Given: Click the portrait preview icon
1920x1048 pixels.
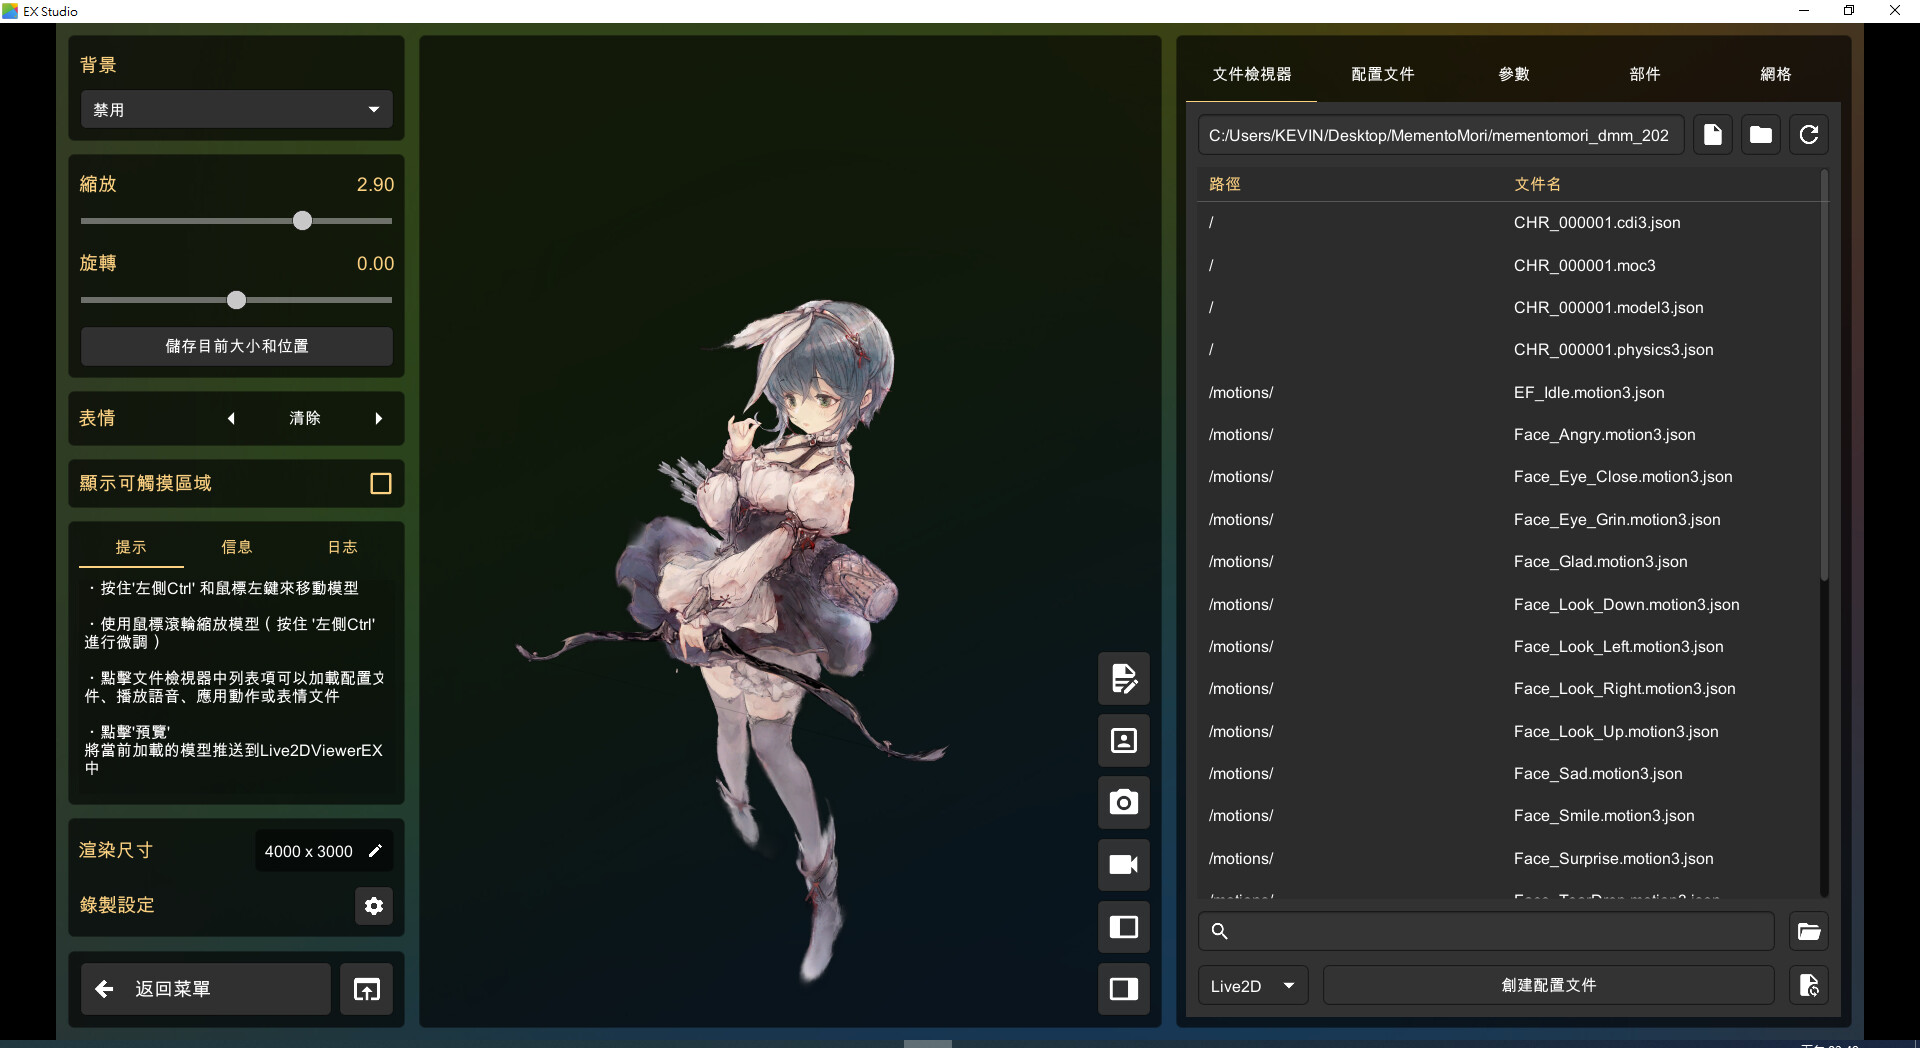Looking at the screenshot, I should point(1123,740).
